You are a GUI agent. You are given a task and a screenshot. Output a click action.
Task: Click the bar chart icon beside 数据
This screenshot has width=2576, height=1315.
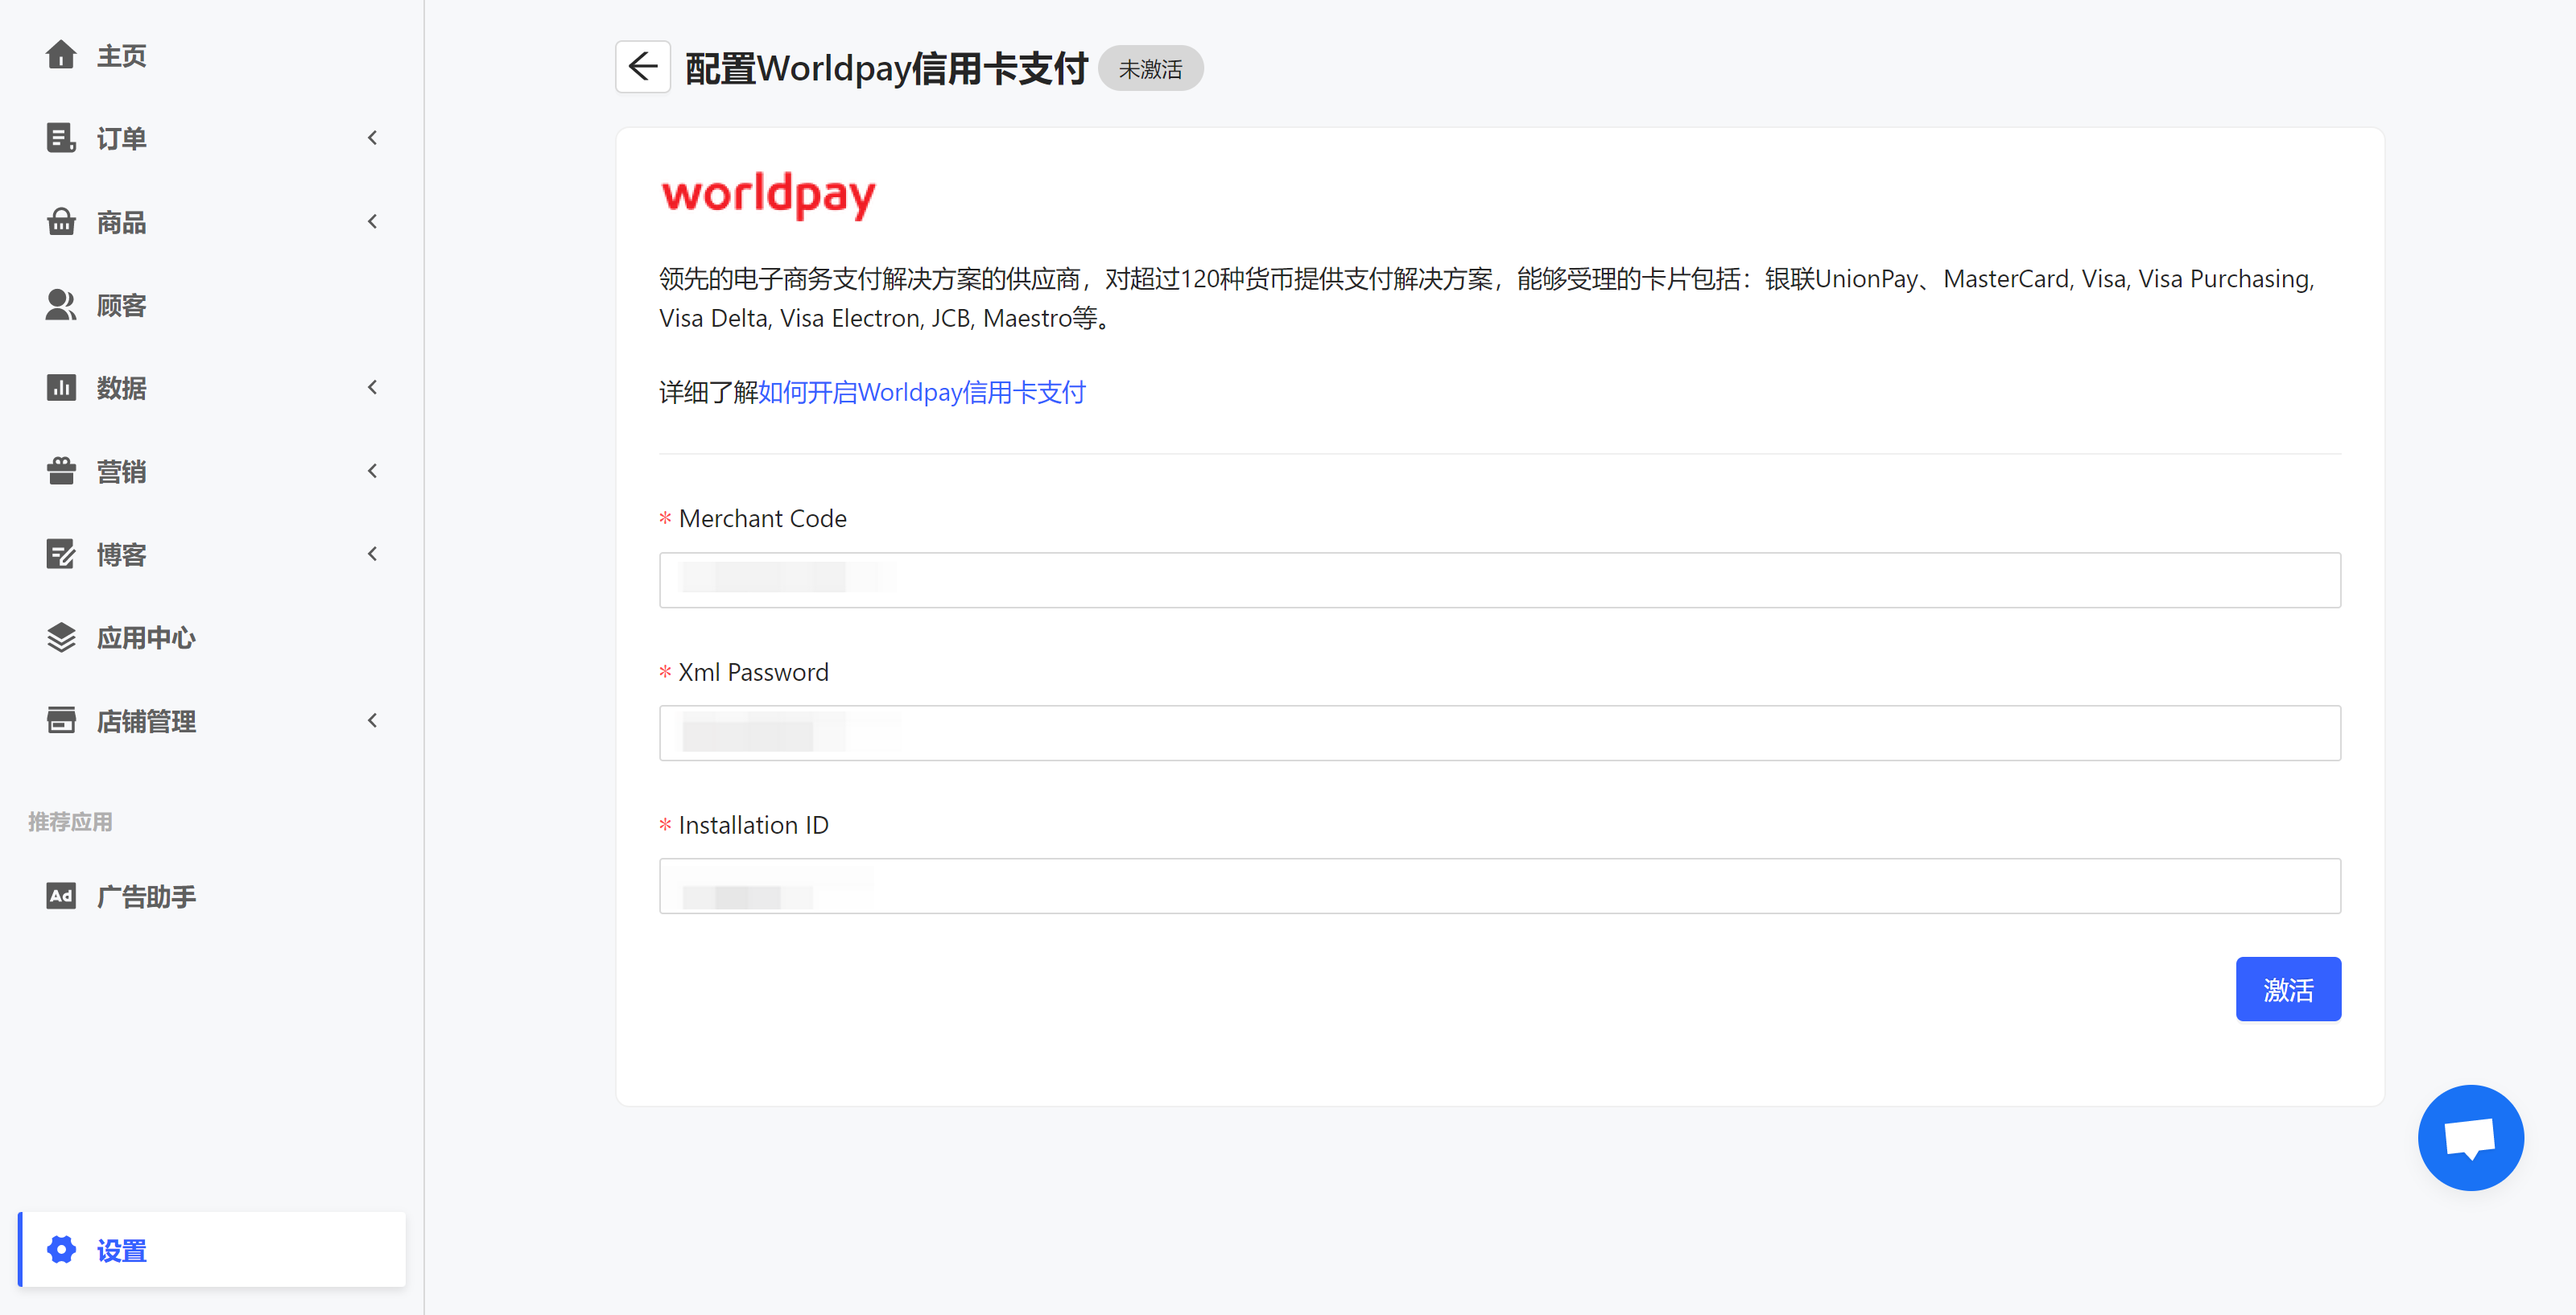(61, 387)
